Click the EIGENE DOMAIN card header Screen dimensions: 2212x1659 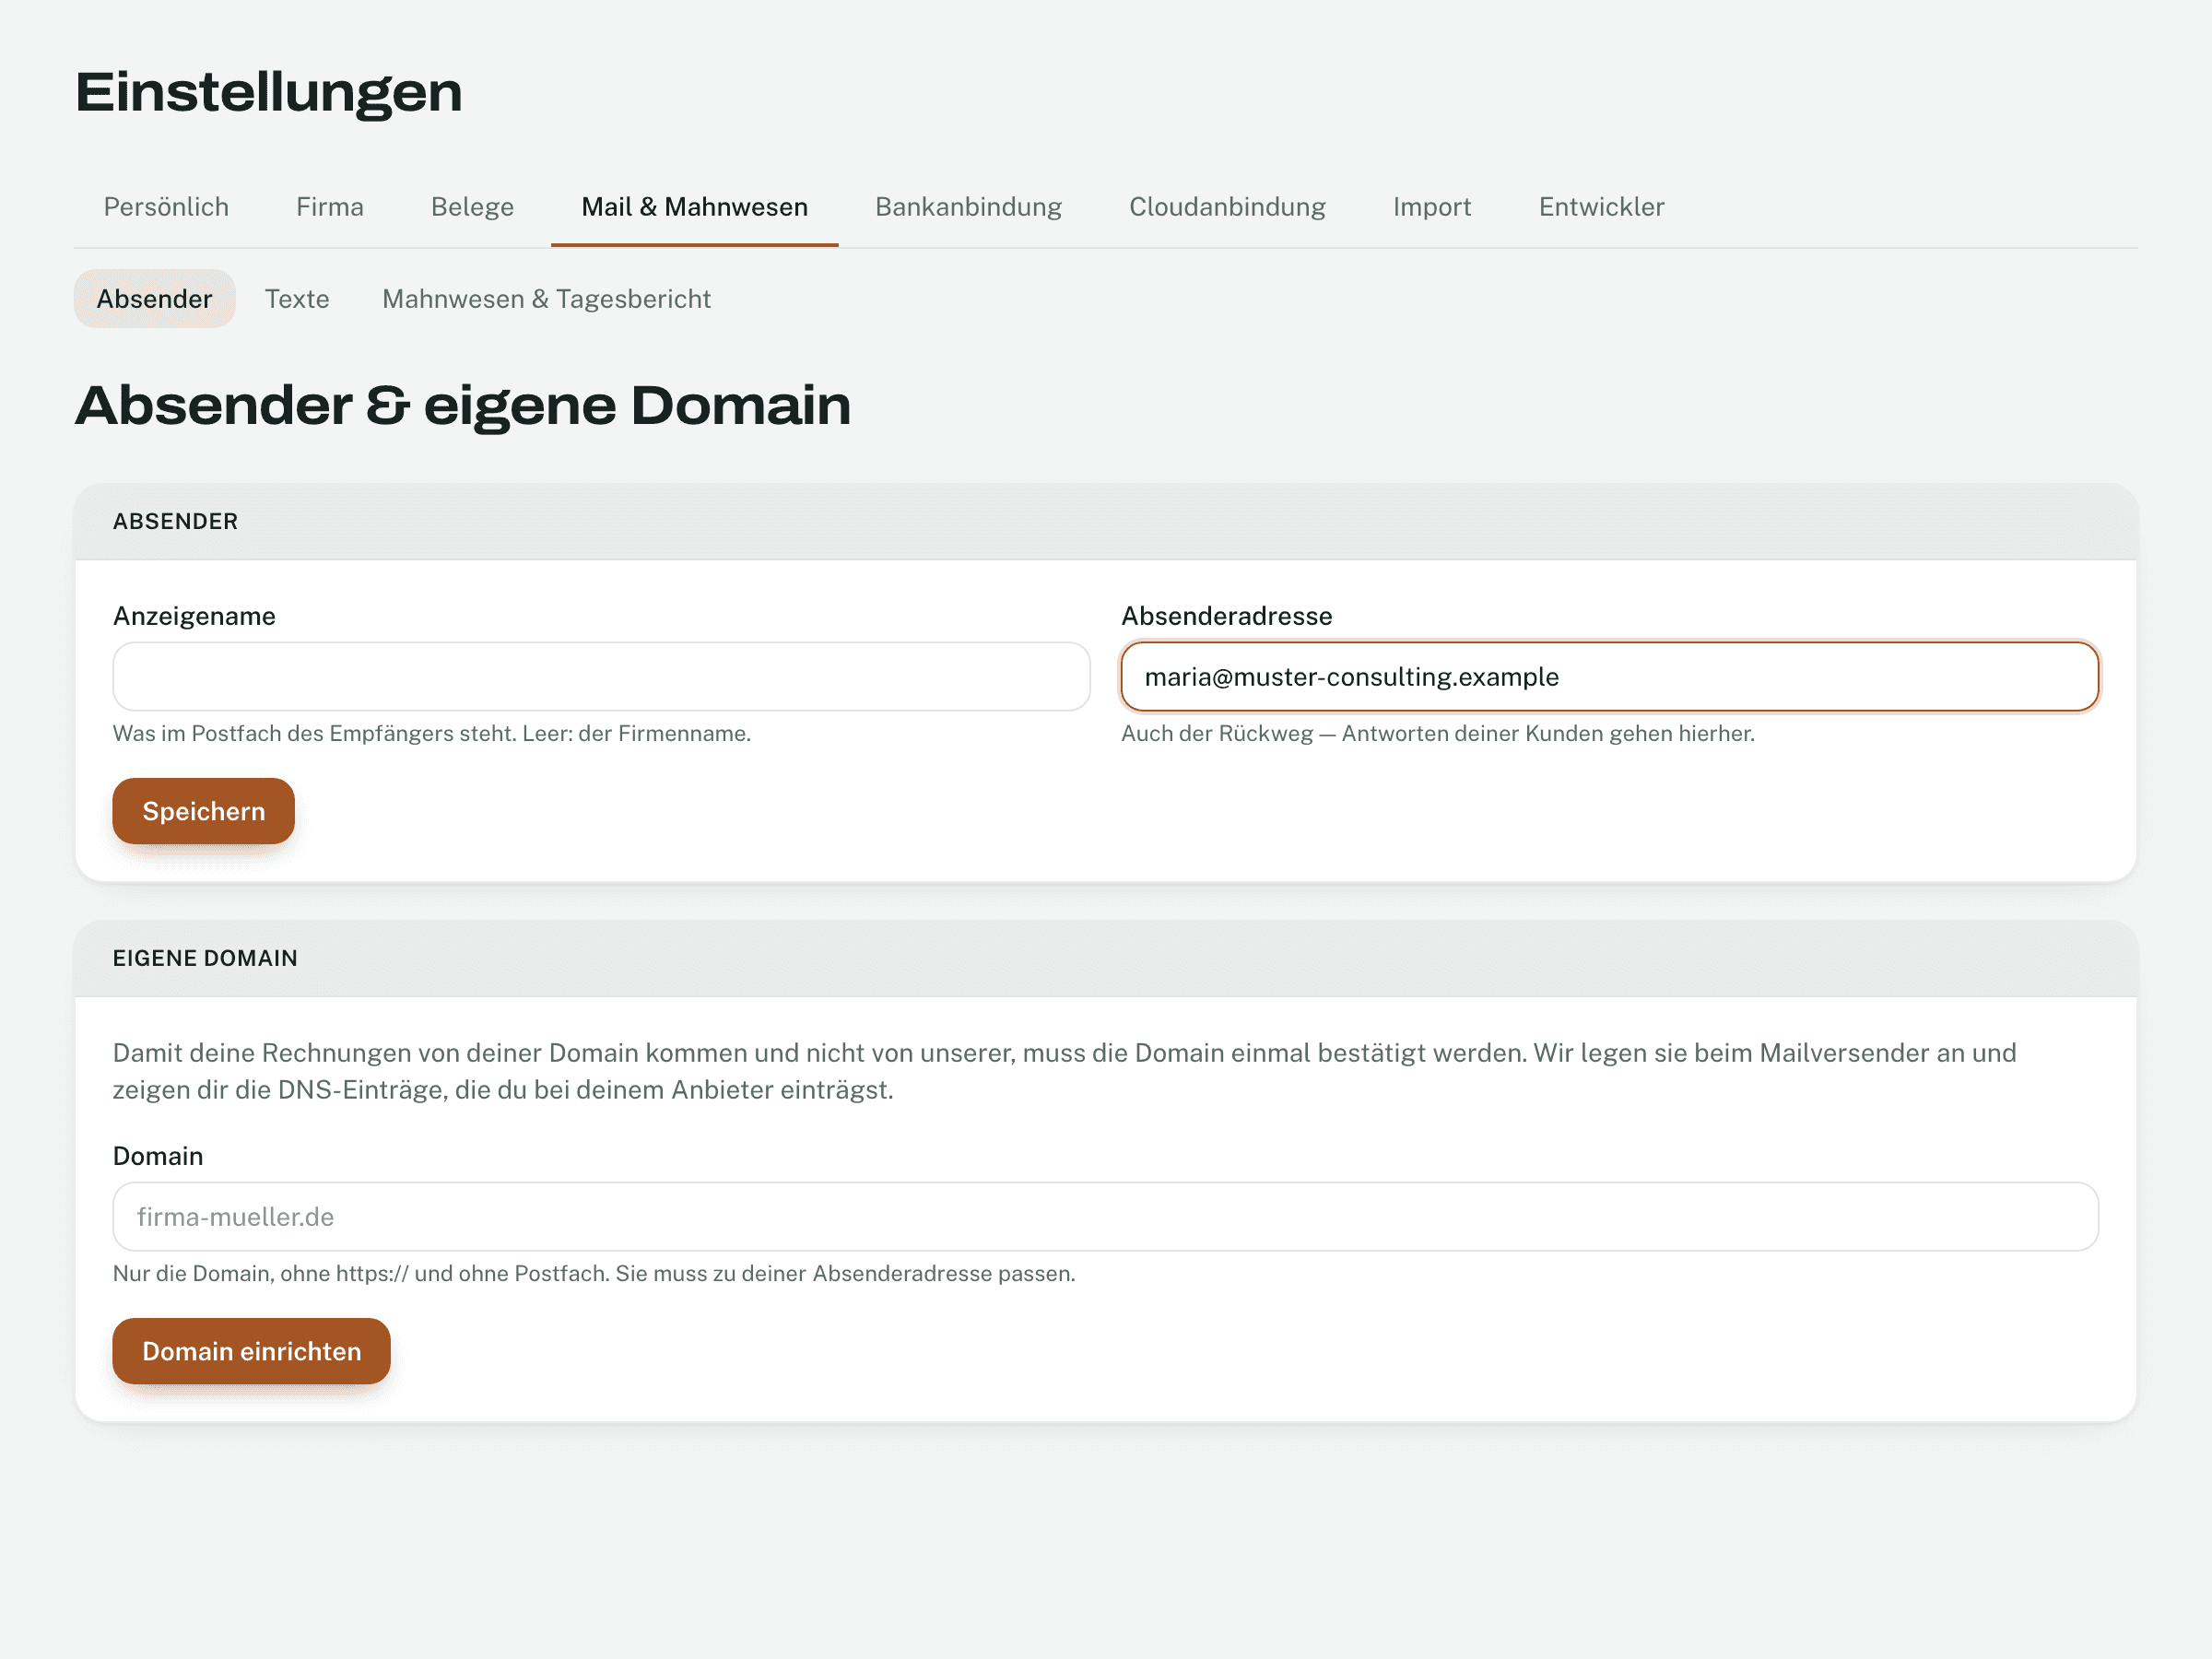(1105, 958)
